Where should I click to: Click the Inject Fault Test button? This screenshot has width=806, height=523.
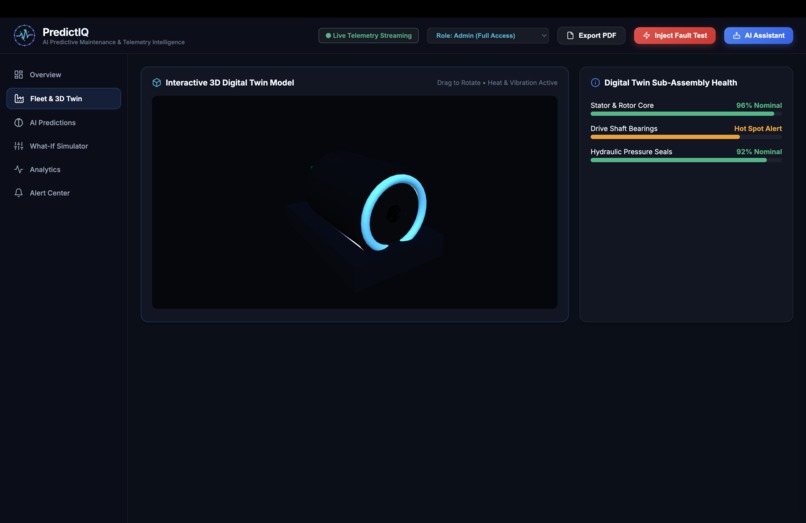pyautogui.click(x=674, y=35)
